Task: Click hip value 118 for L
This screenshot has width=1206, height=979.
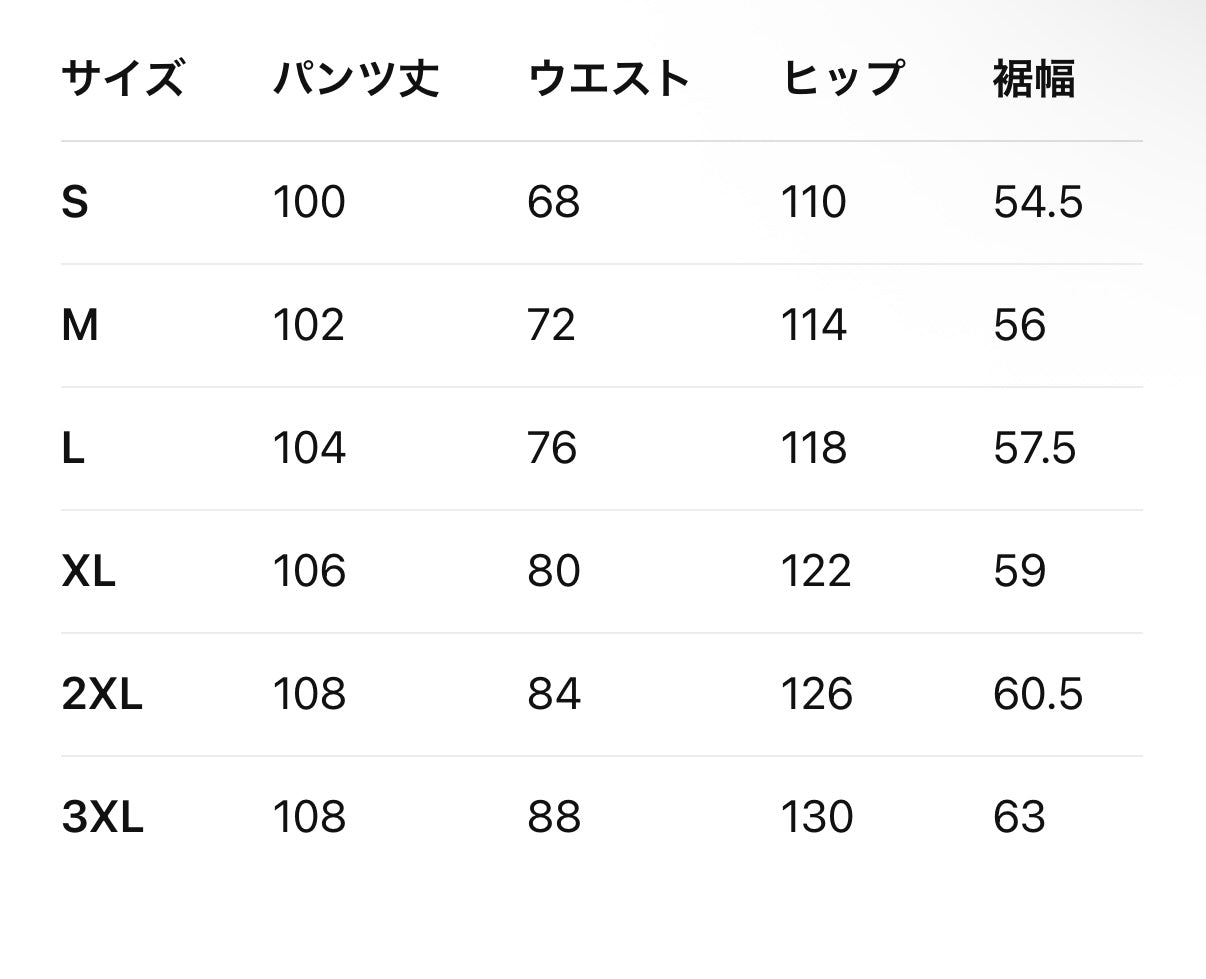Action: pos(814,449)
